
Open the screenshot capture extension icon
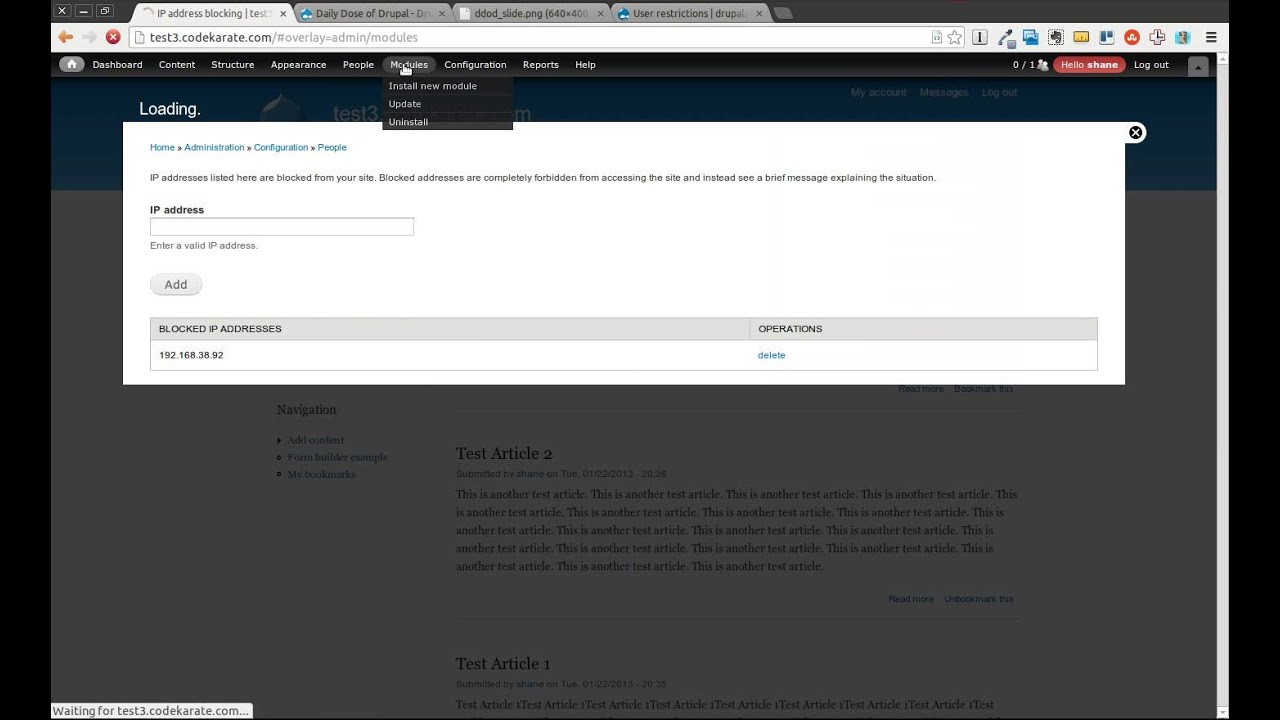1030,37
